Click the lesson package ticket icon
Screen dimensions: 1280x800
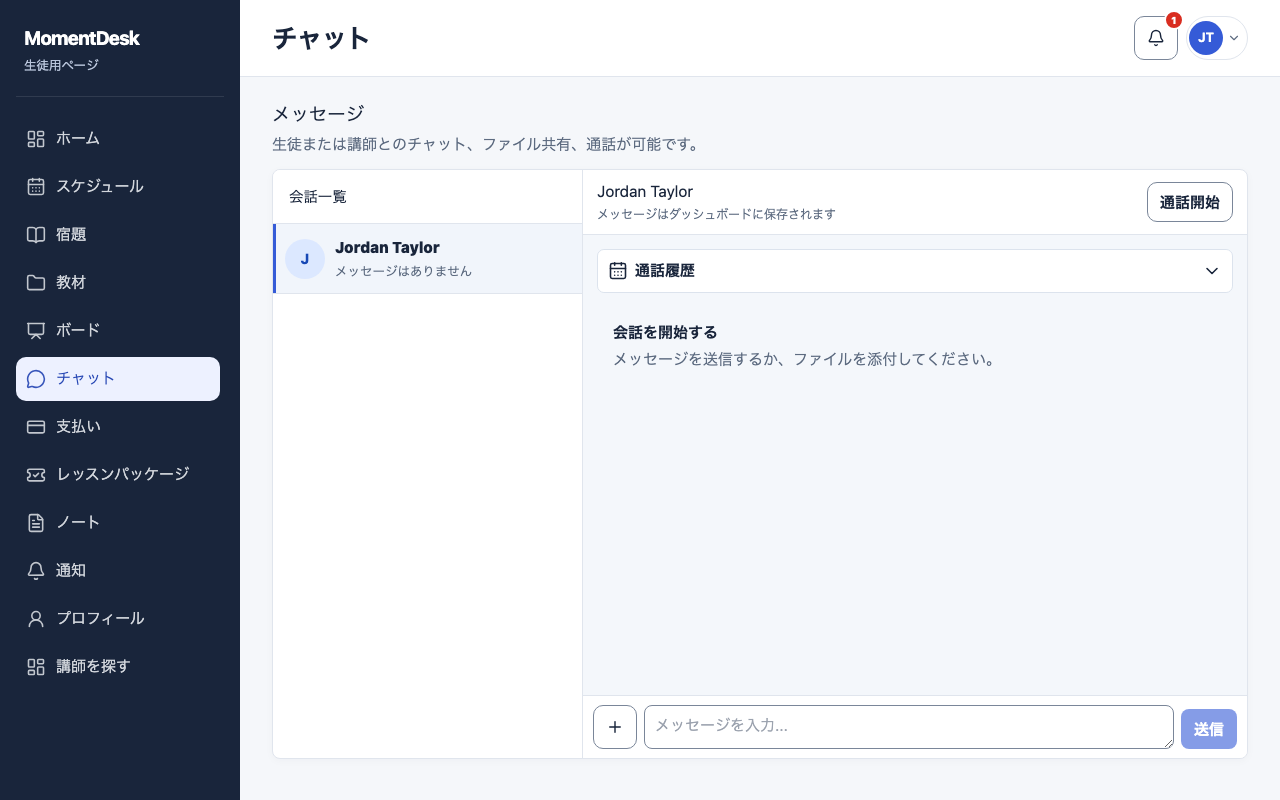tap(36, 475)
